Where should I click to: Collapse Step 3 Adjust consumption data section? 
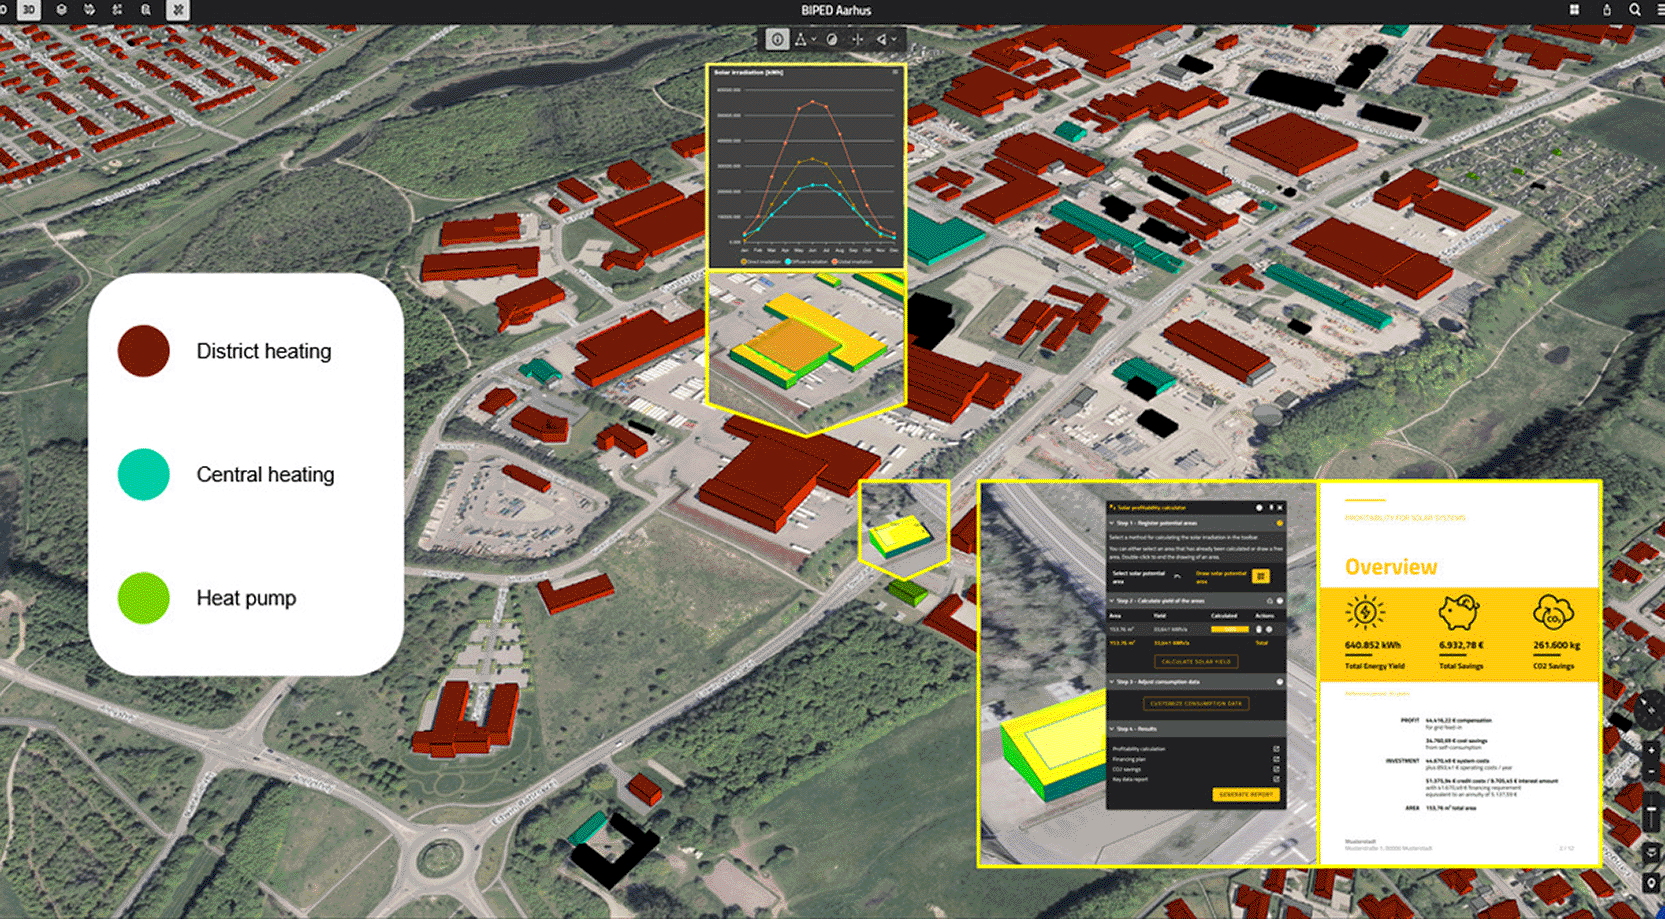[1112, 682]
